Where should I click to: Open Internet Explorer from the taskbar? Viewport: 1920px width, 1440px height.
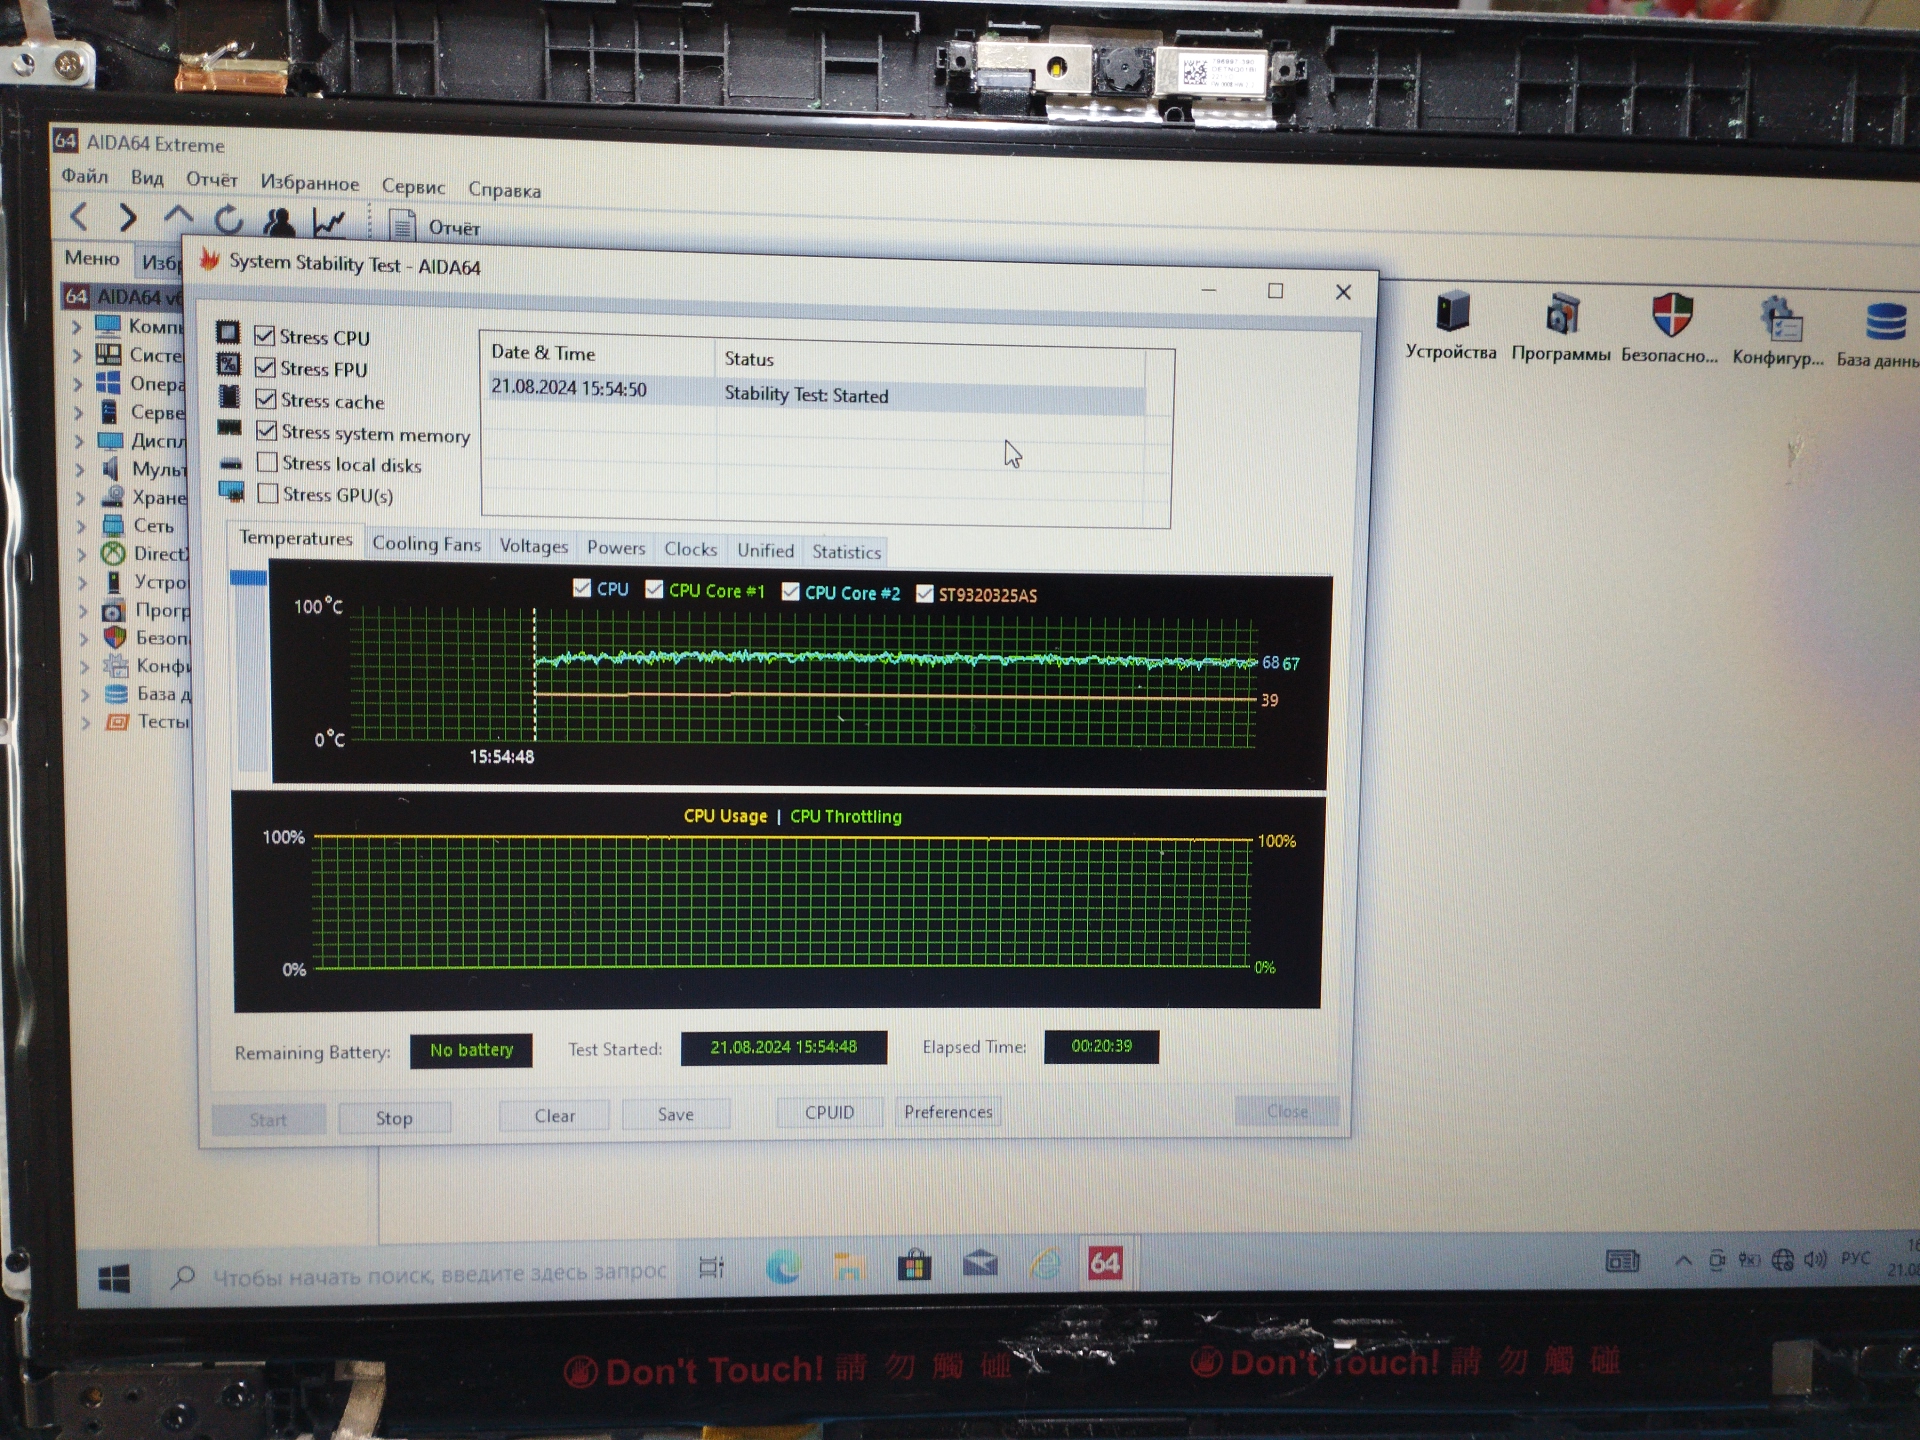(1045, 1264)
